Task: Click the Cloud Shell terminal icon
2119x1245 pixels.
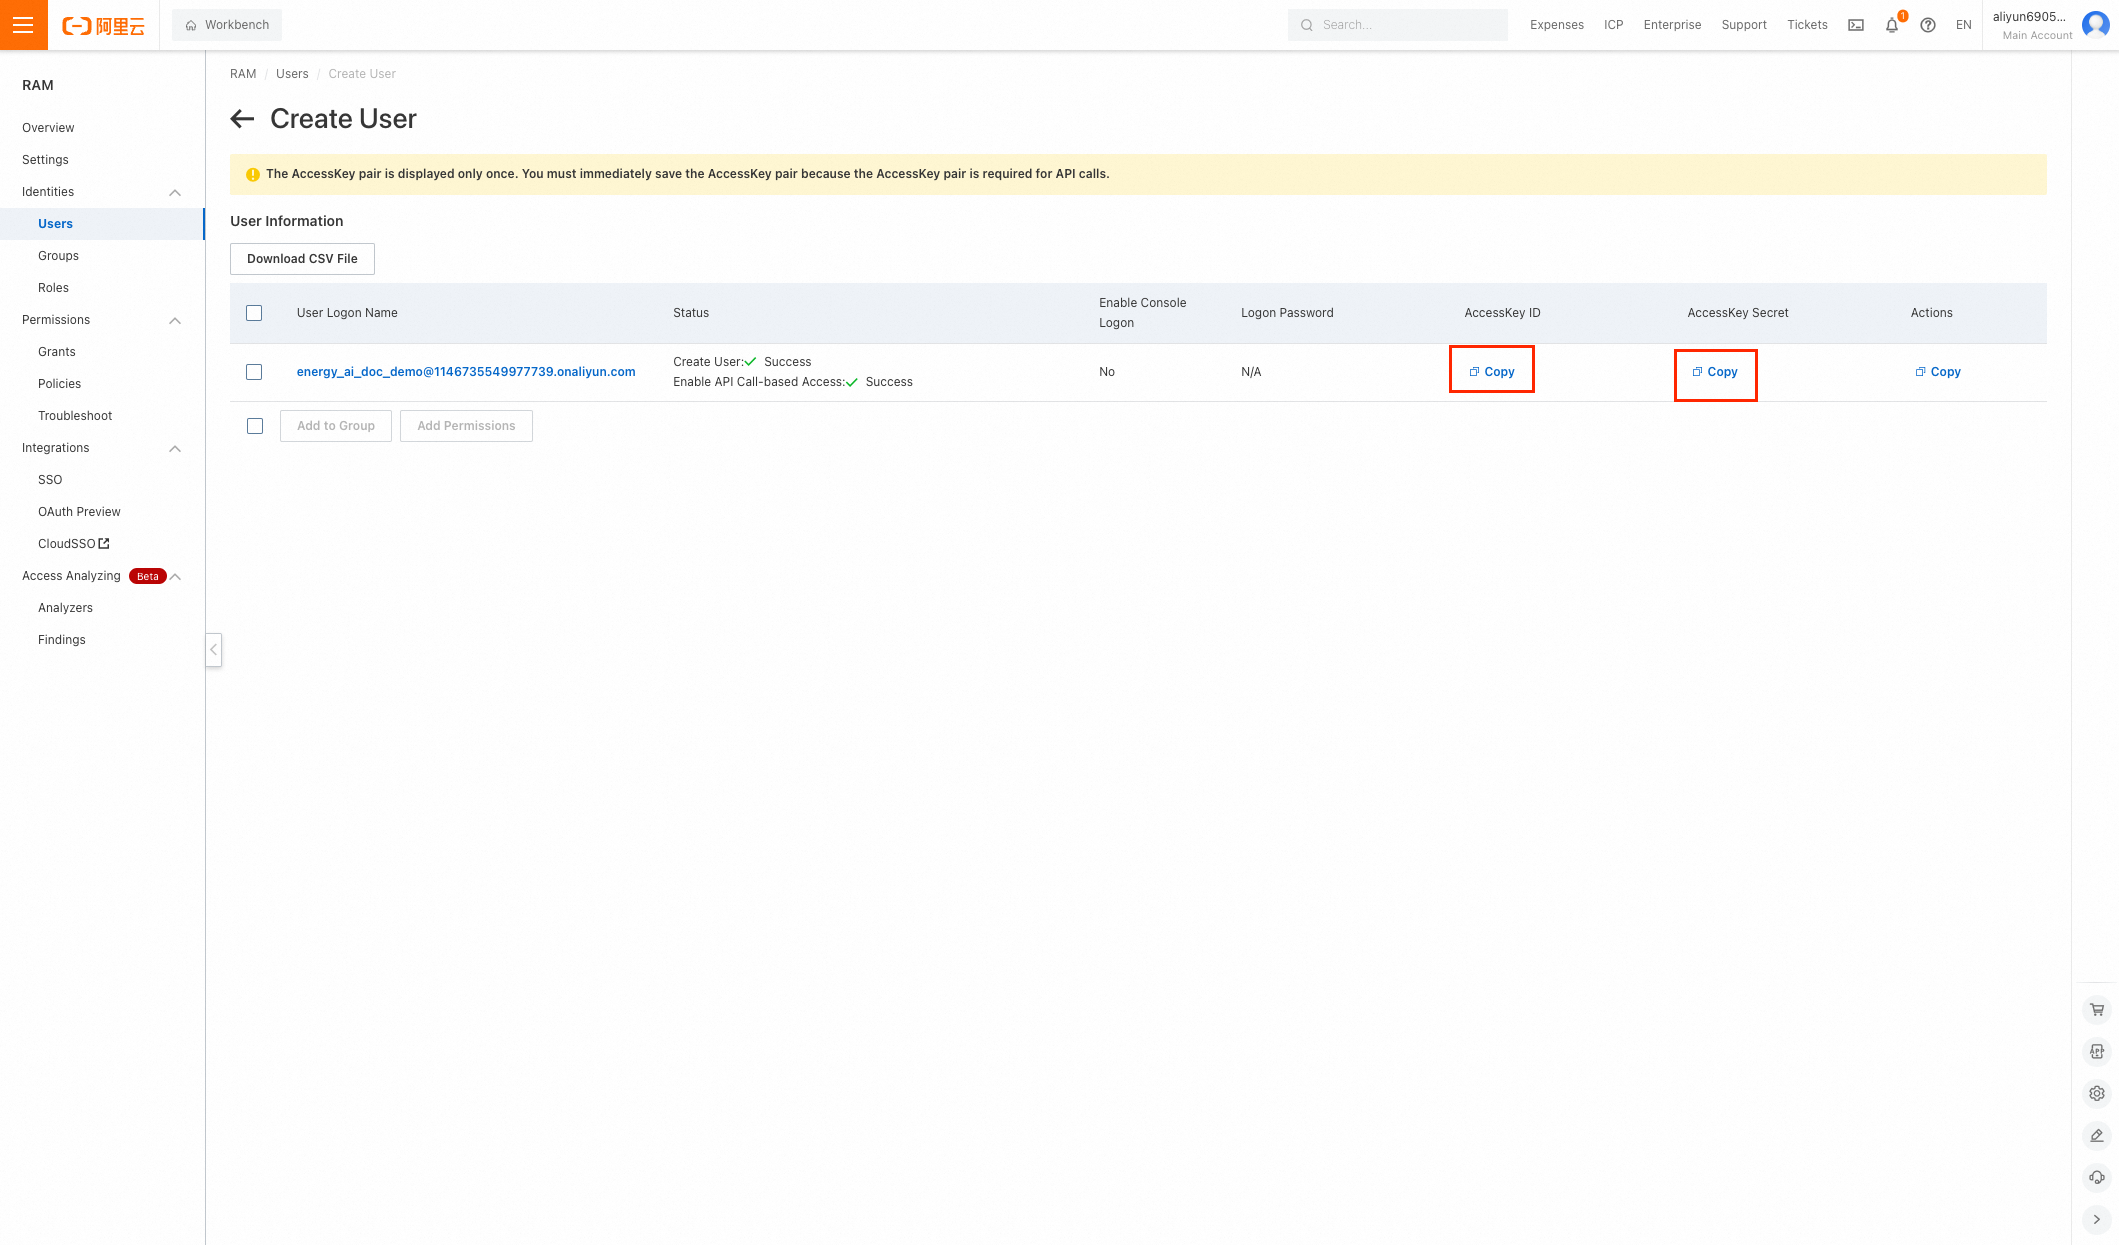Action: click(1856, 25)
